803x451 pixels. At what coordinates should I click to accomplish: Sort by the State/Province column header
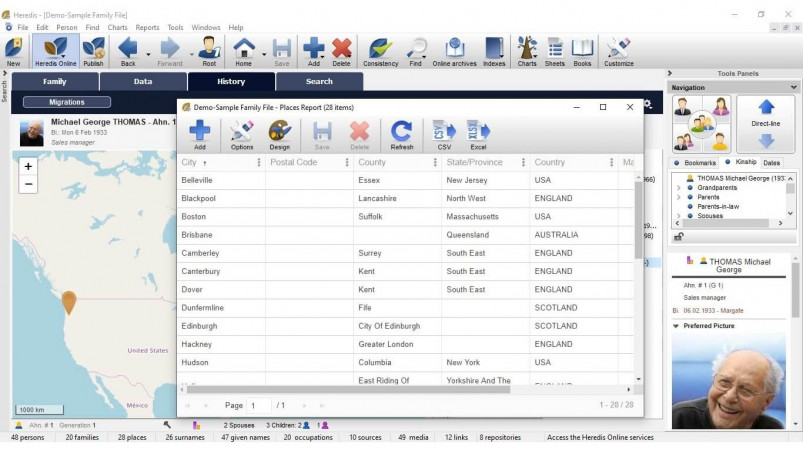[x=474, y=162]
